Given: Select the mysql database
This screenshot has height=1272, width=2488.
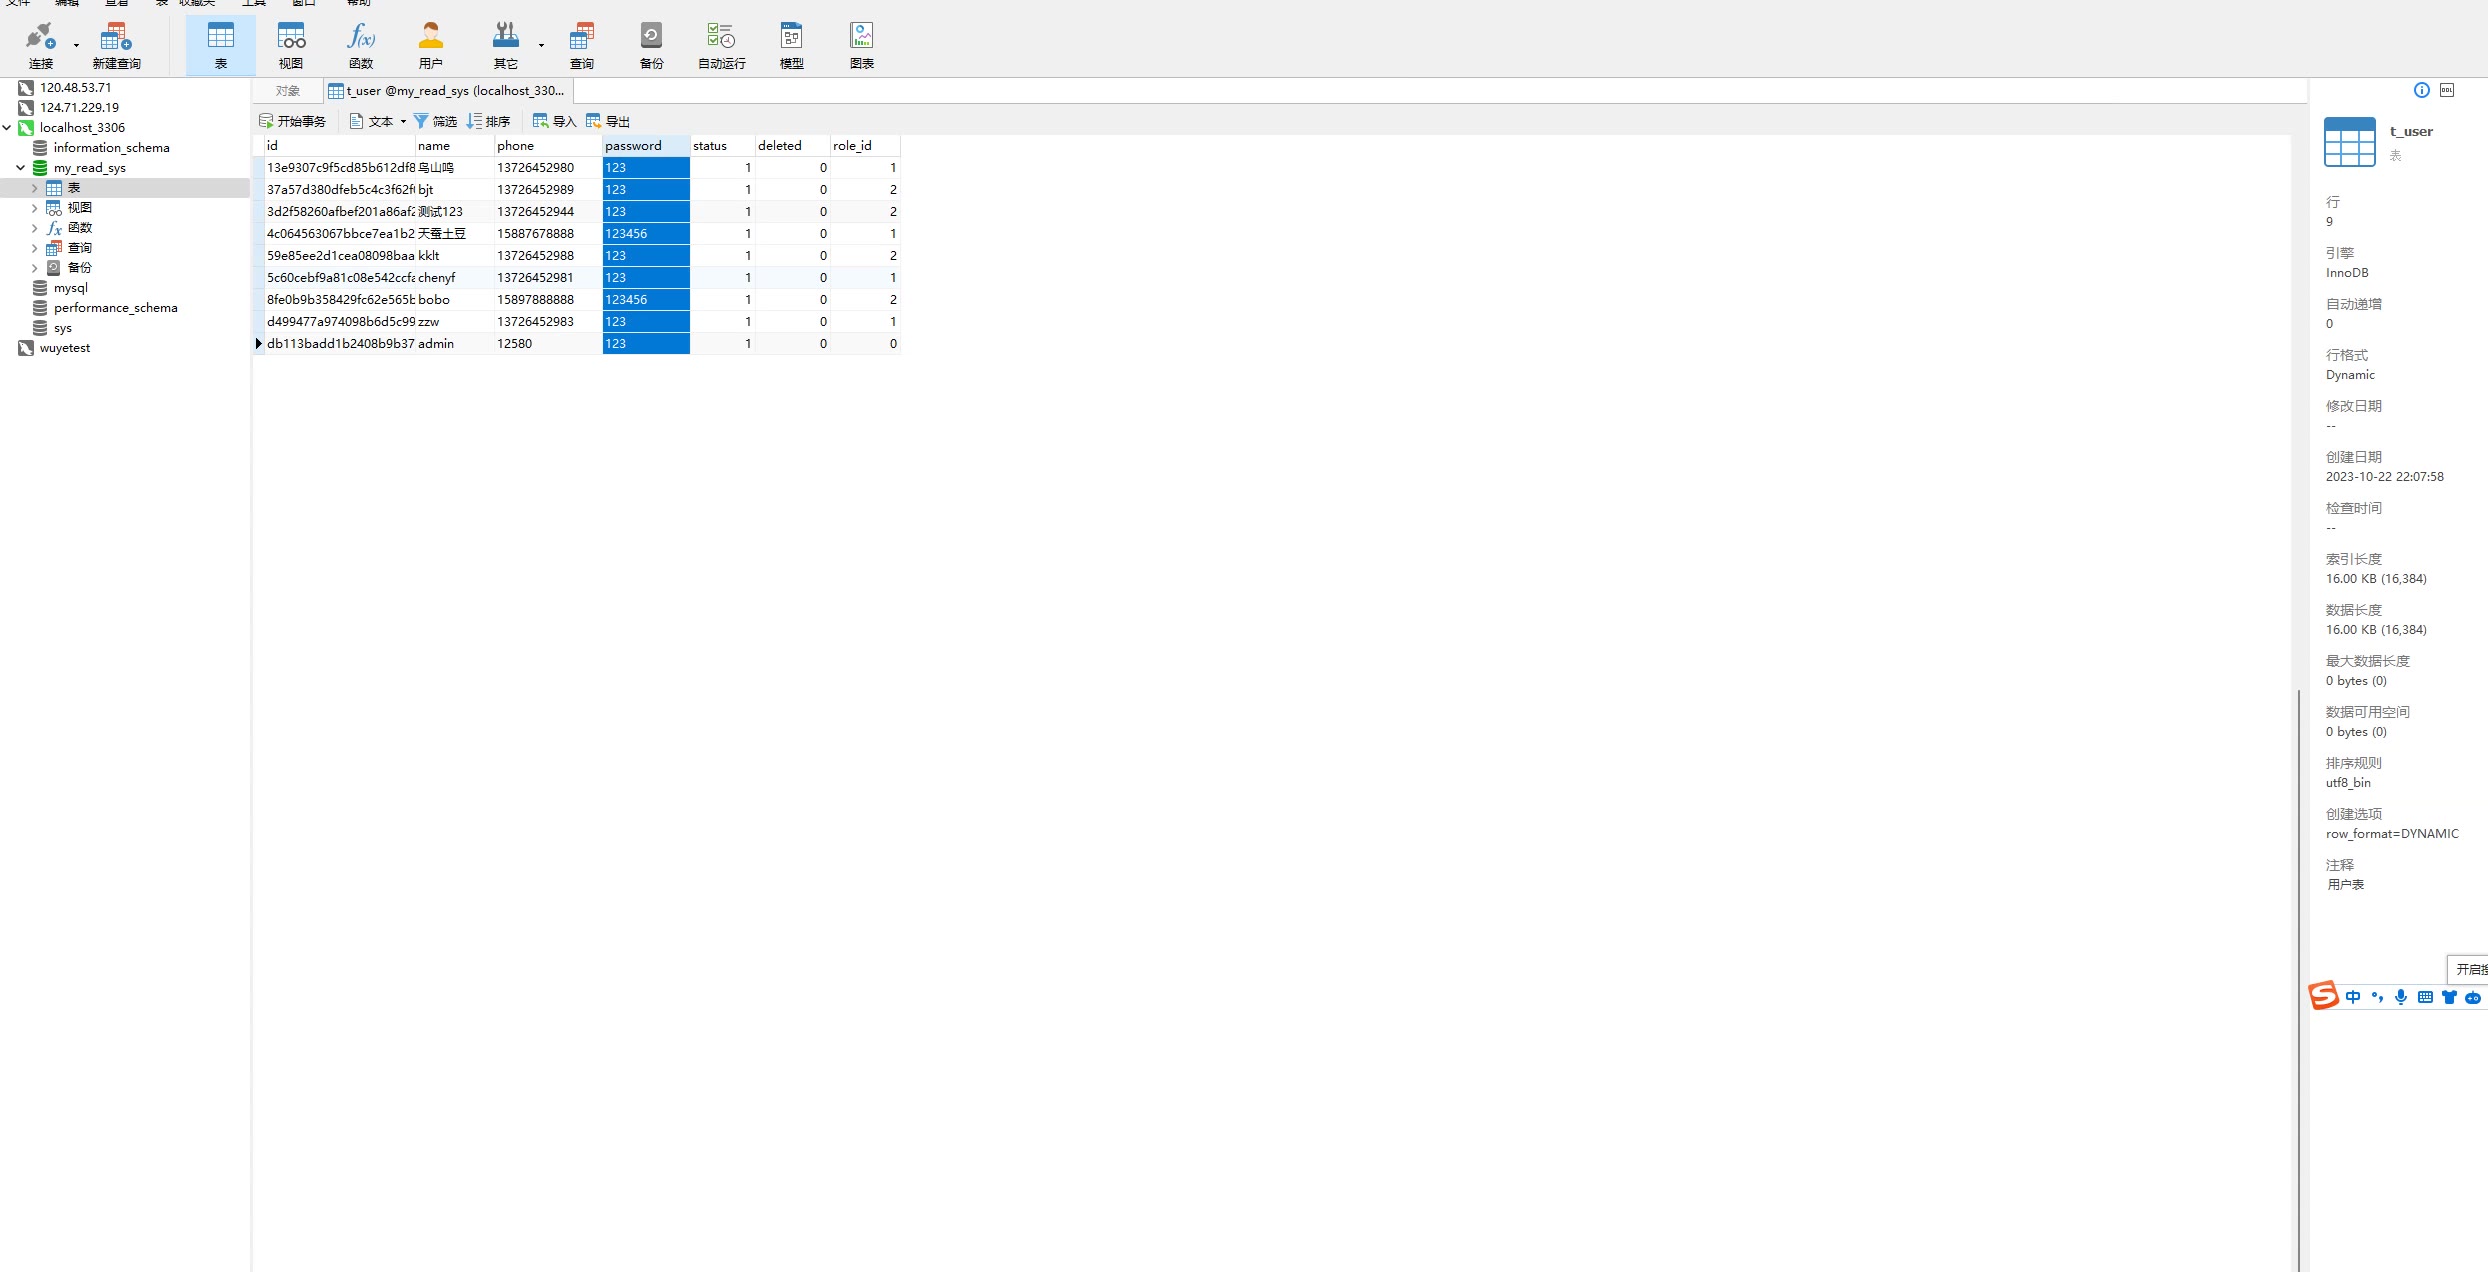Looking at the screenshot, I should pyautogui.click(x=70, y=288).
